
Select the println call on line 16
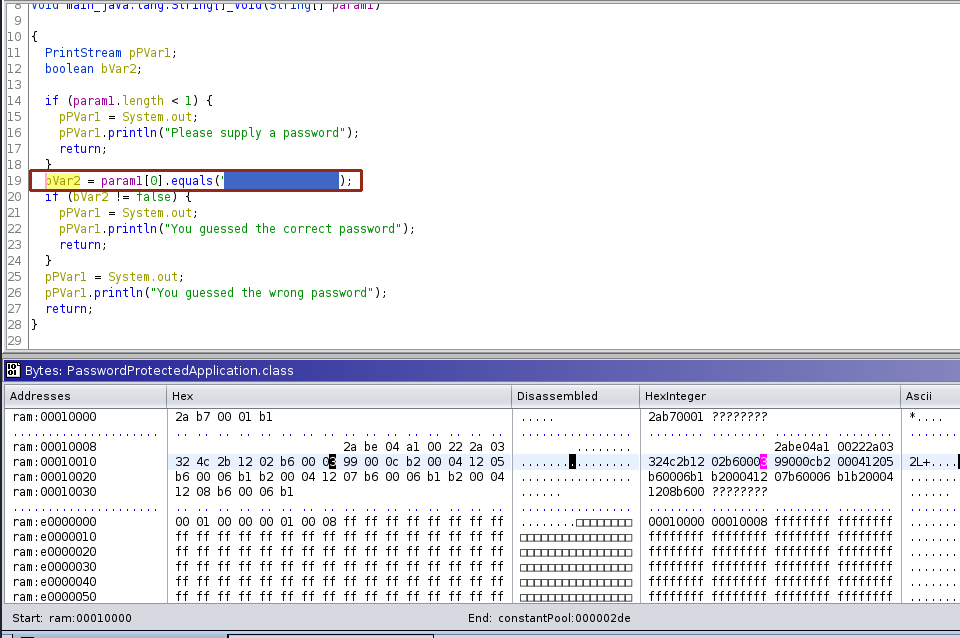pyautogui.click(x=130, y=132)
